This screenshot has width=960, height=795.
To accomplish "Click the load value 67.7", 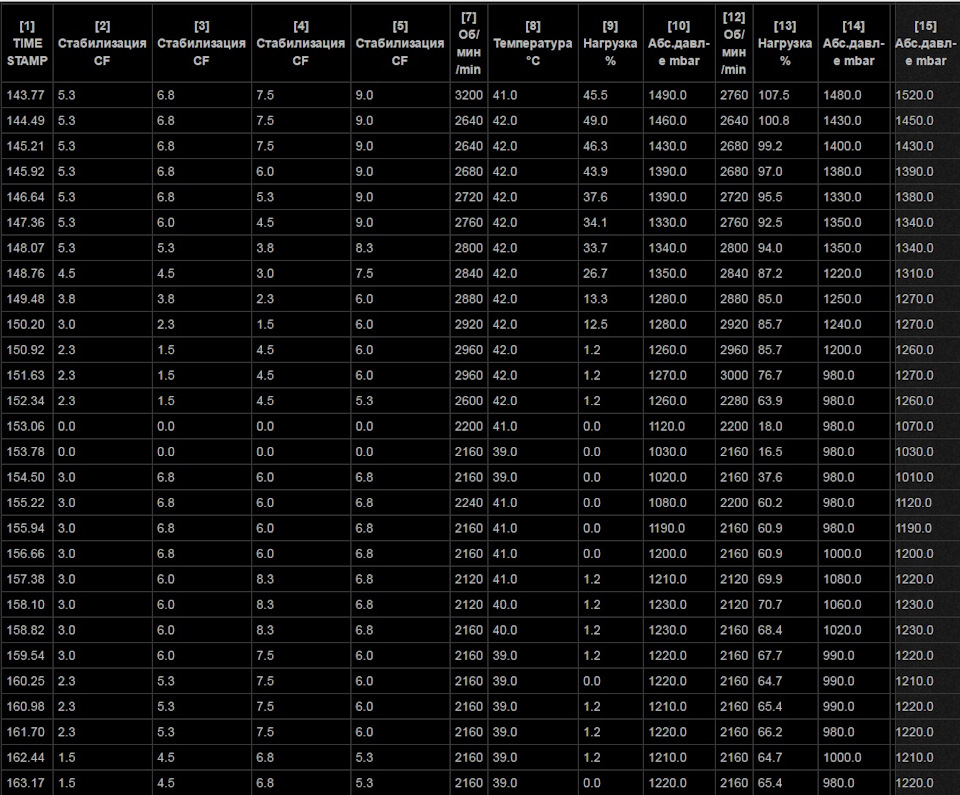I will 770,655.
